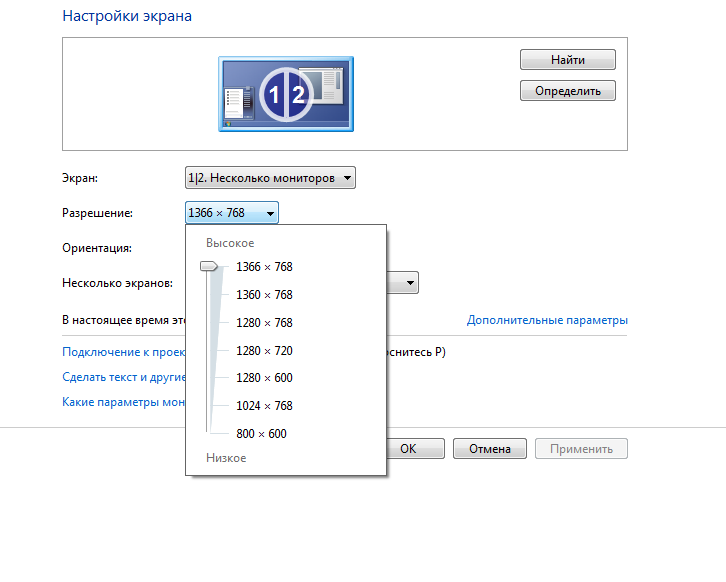Screen dimensions: 726x582
Task: Choose 1360 × 768 resolution
Action: click(264, 295)
